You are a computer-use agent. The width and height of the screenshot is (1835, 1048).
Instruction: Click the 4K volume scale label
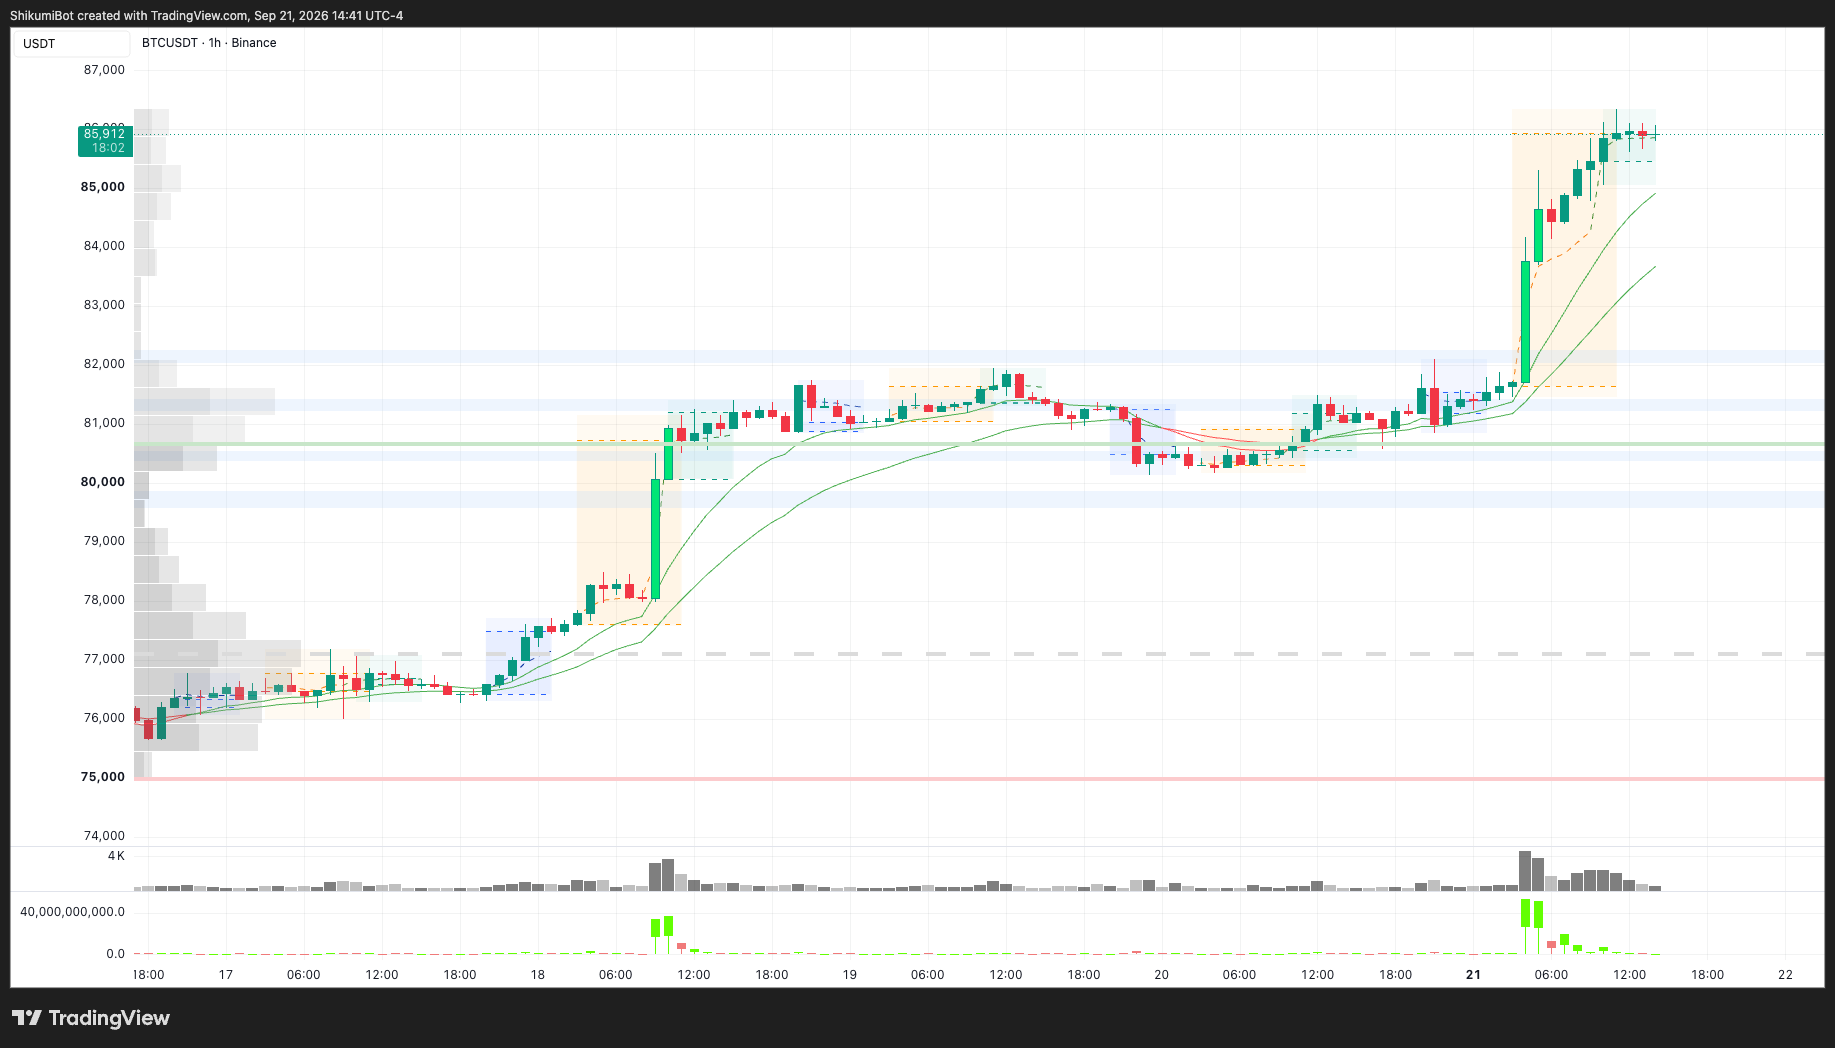(x=116, y=856)
